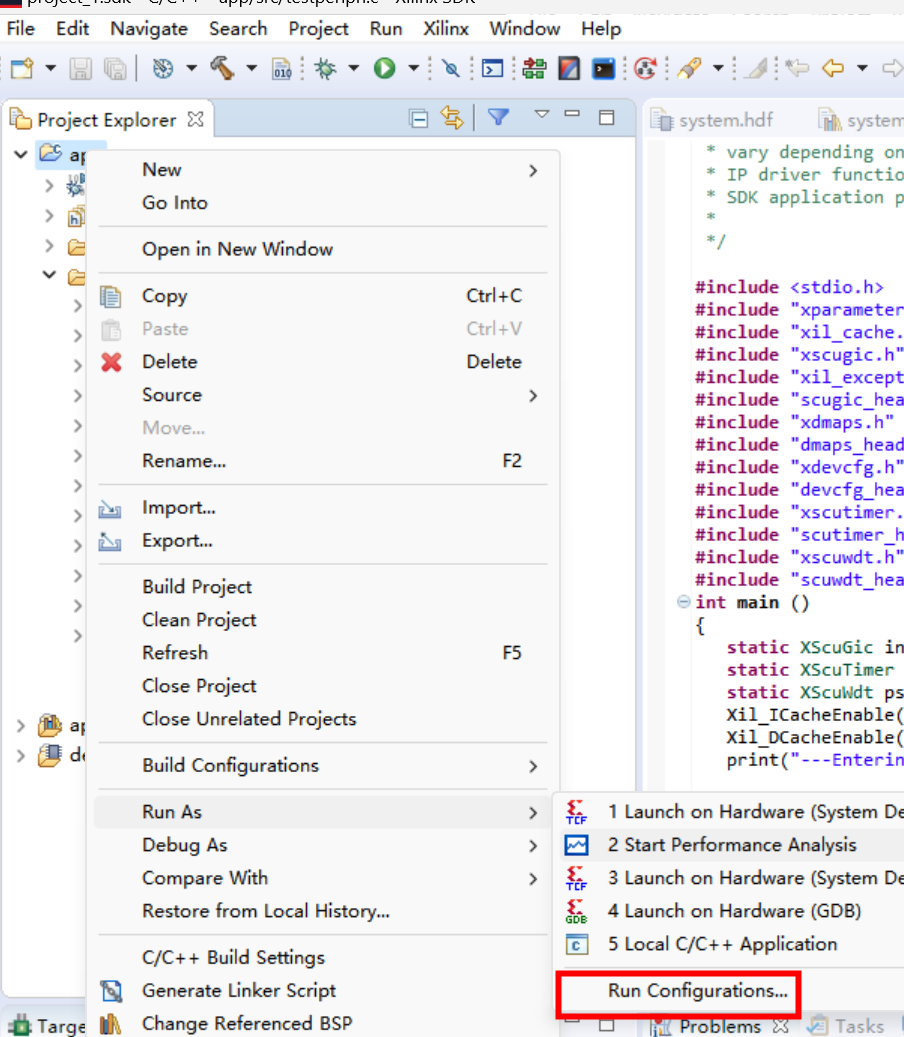The height and width of the screenshot is (1037, 904).
Task: Switch to the Tasks tab
Action: [848, 1026]
